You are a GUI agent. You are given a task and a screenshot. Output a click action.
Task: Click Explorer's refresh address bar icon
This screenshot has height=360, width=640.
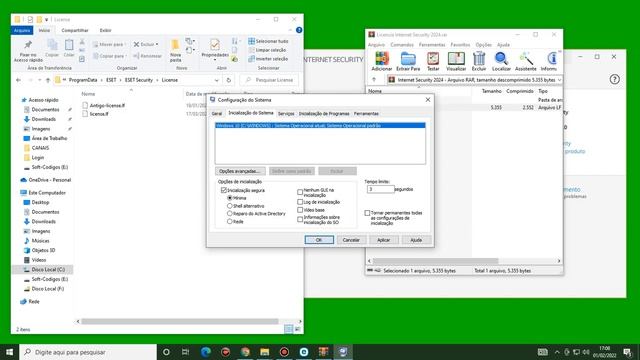tap(229, 80)
